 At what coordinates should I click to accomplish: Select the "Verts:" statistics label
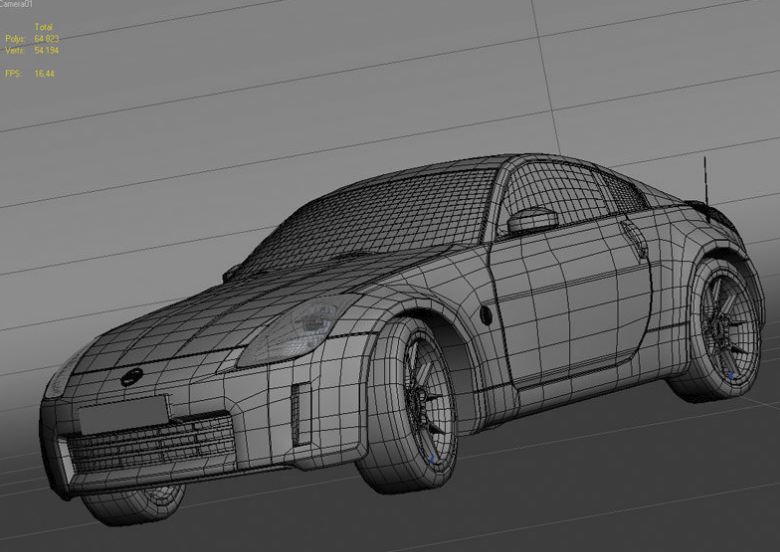click(15, 51)
